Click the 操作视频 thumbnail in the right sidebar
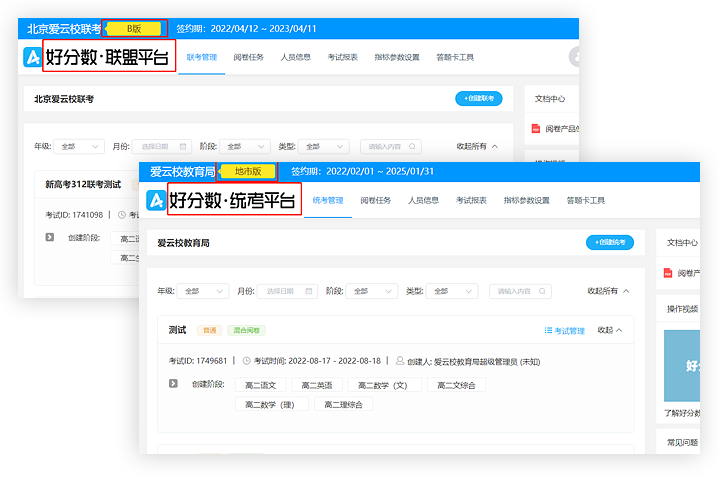The height and width of the screenshot is (480, 720). pos(690,364)
